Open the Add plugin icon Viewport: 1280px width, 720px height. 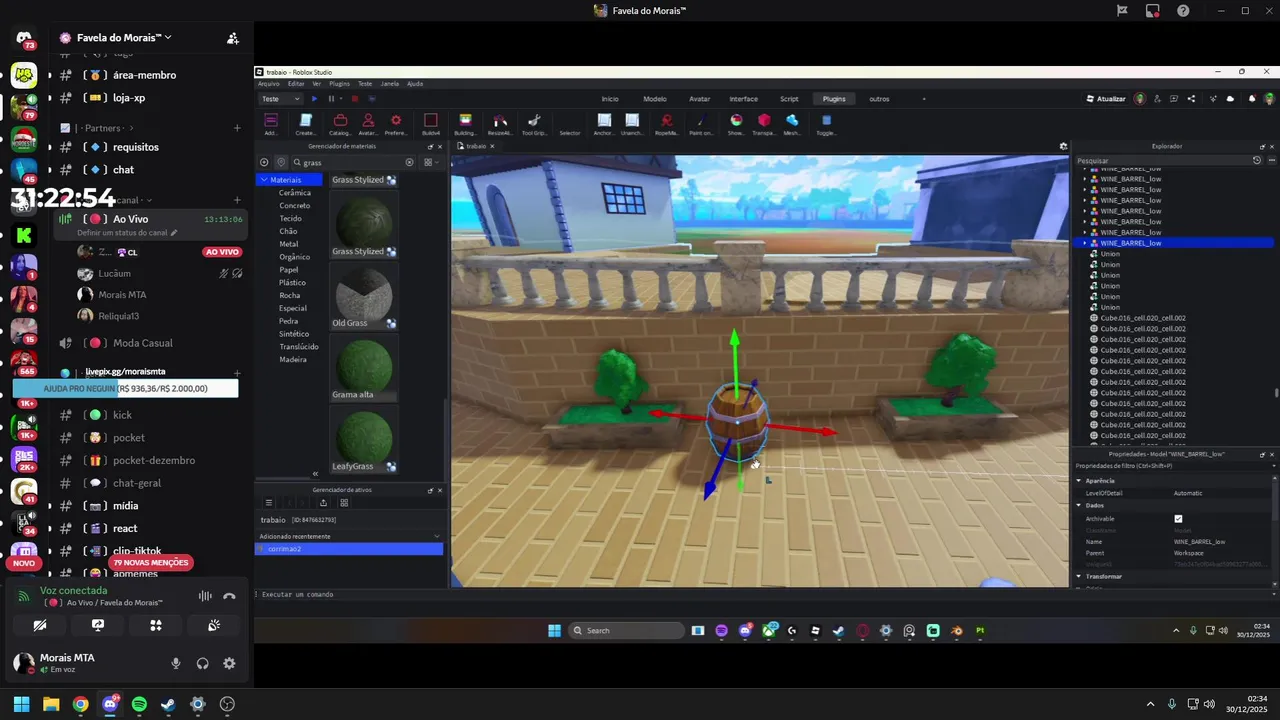pos(271,121)
